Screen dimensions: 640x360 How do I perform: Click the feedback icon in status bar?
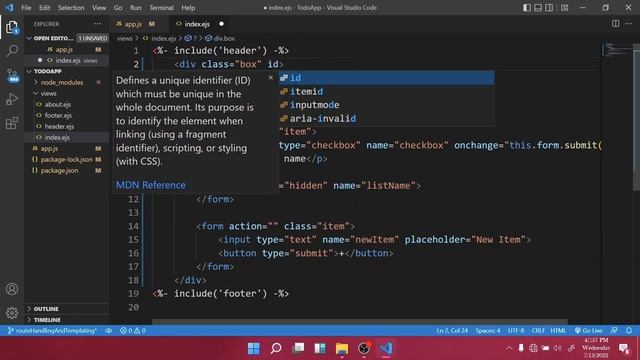(614, 331)
